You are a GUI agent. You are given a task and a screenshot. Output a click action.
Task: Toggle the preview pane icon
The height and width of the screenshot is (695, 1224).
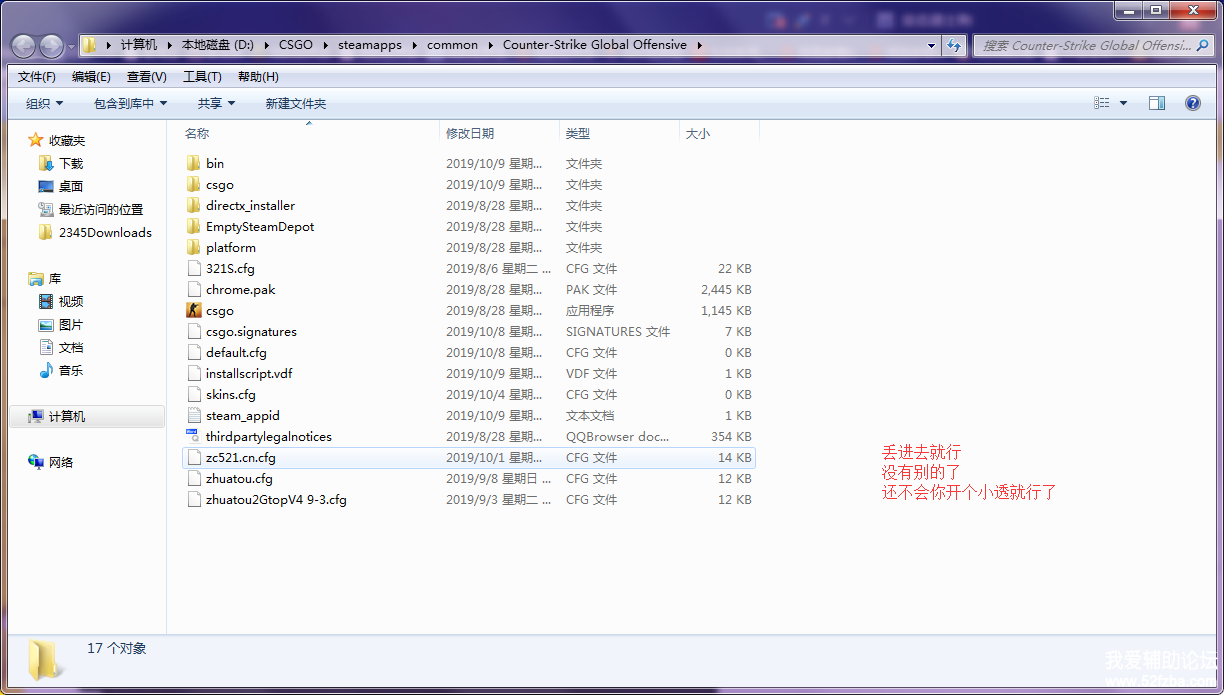point(1157,103)
